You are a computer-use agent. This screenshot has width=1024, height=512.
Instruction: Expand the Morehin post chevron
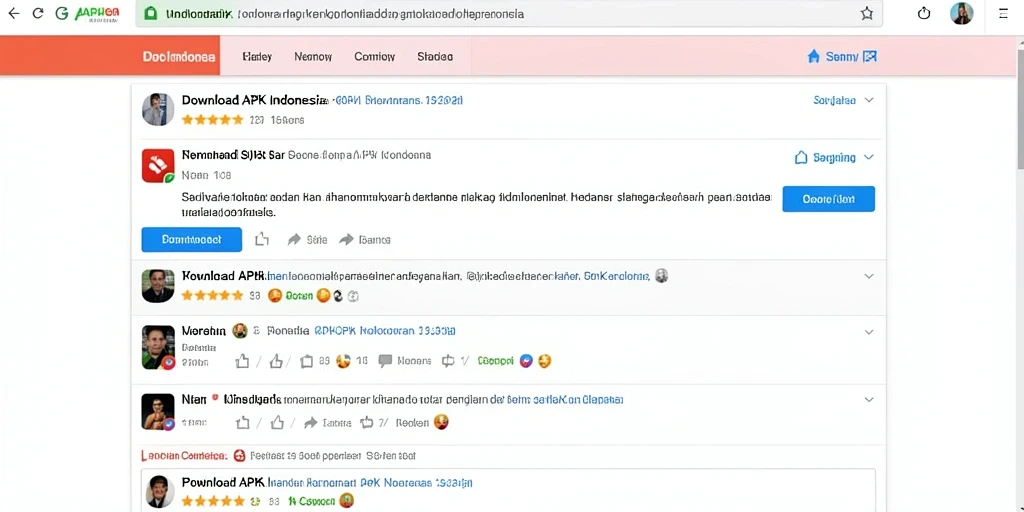[x=869, y=332]
